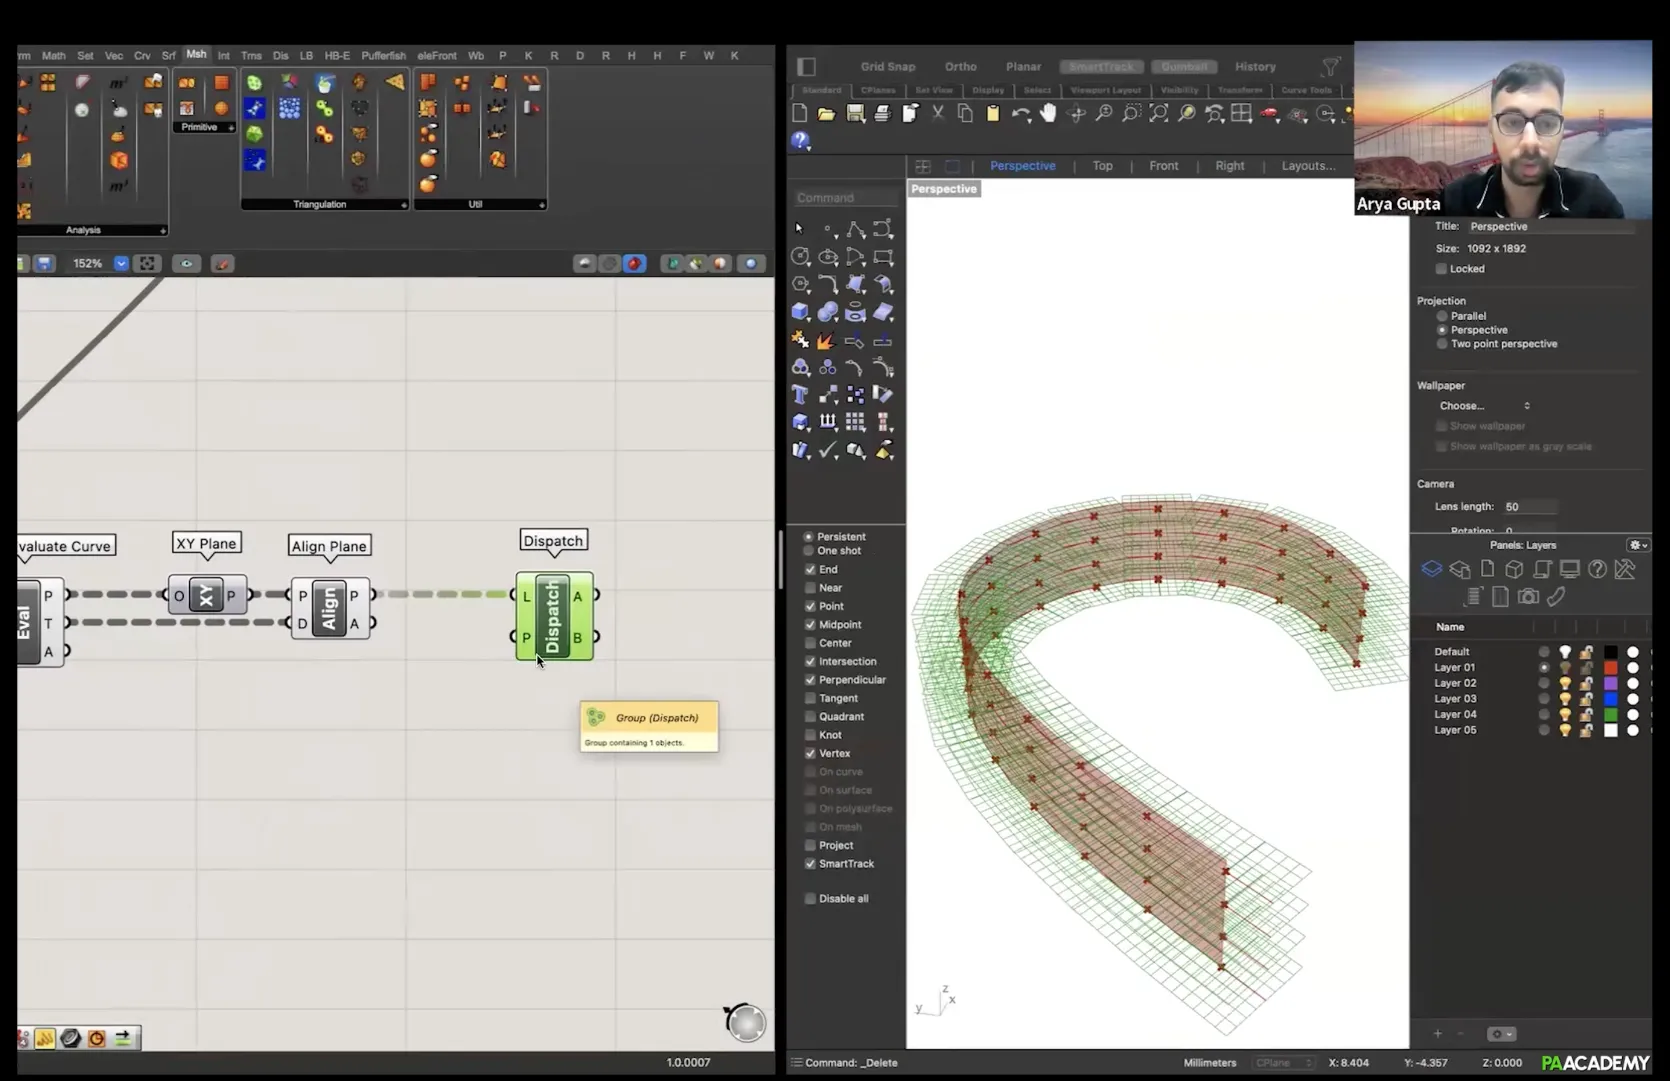Click the camera Named Views panel icon
The height and width of the screenshot is (1081, 1670).
click(1527, 597)
